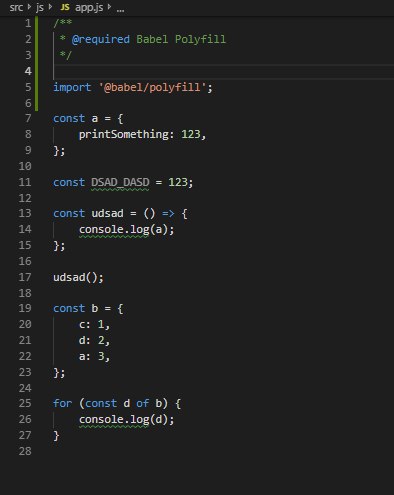Click line number 11 in the gutter
Image resolution: width=394 pixels, height=495 pixels.
[x=25, y=182]
